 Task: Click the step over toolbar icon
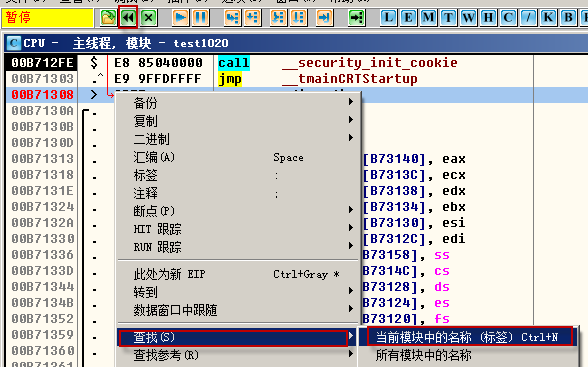point(253,17)
